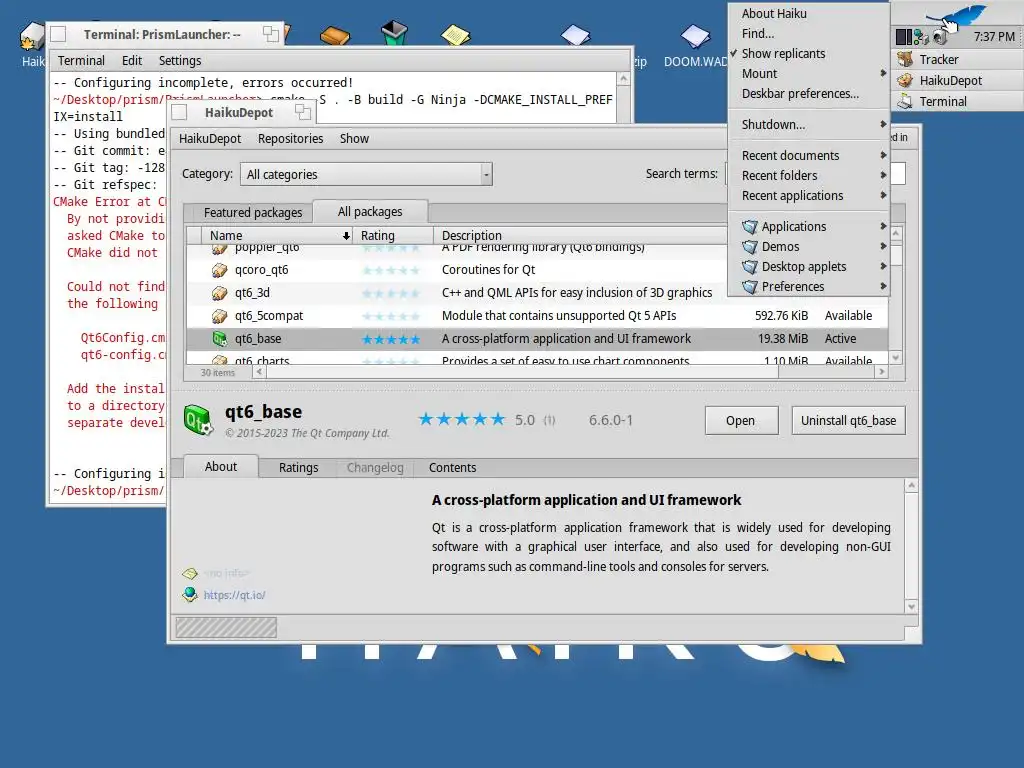This screenshot has height=768, width=1024.
Task: Open the HaikuDepot menu in menu bar
Action: (210, 138)
